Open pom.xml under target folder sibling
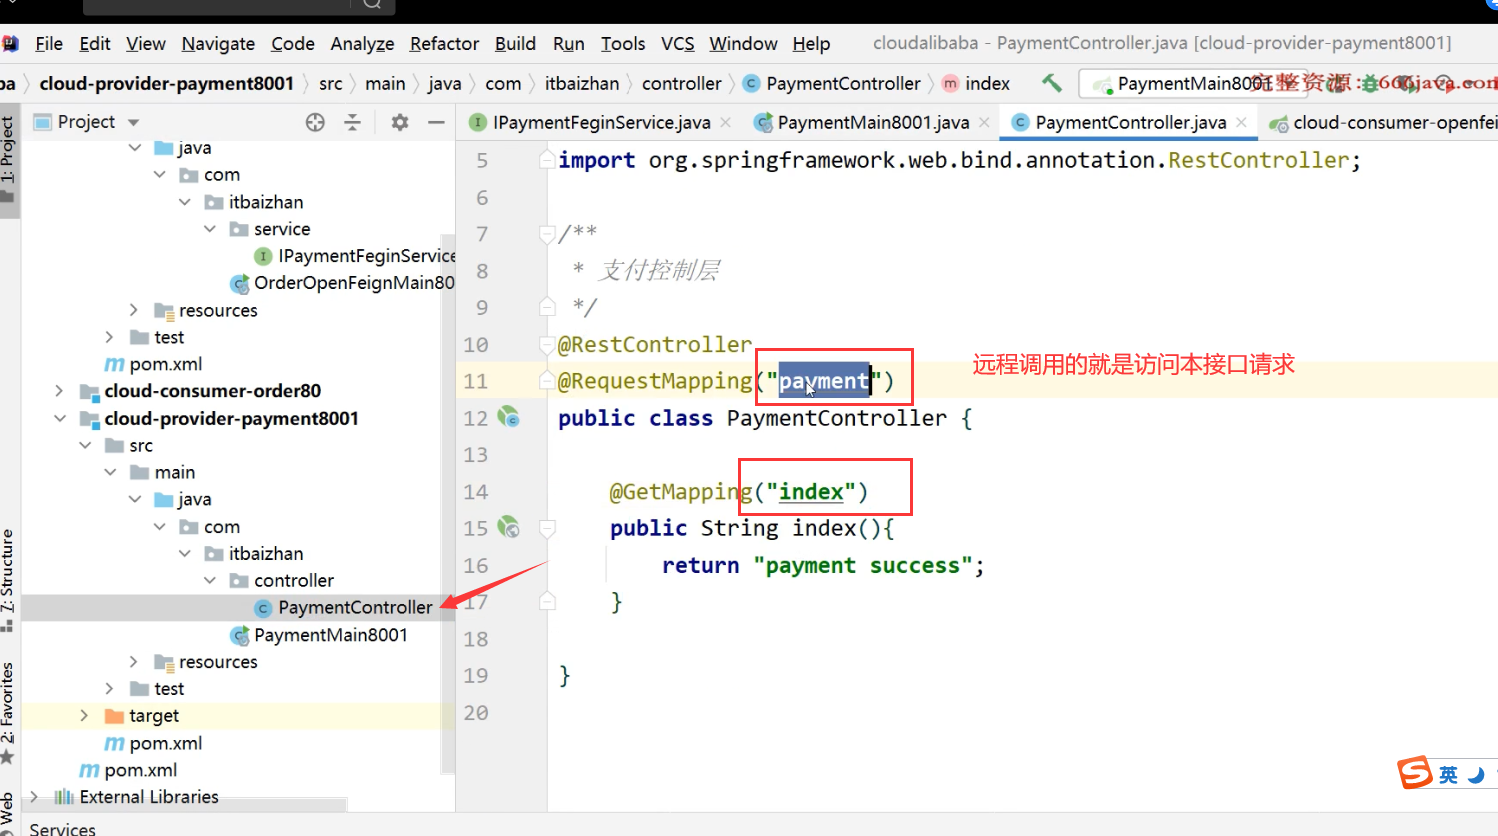The image size is (1498, 836). [165, 743]
